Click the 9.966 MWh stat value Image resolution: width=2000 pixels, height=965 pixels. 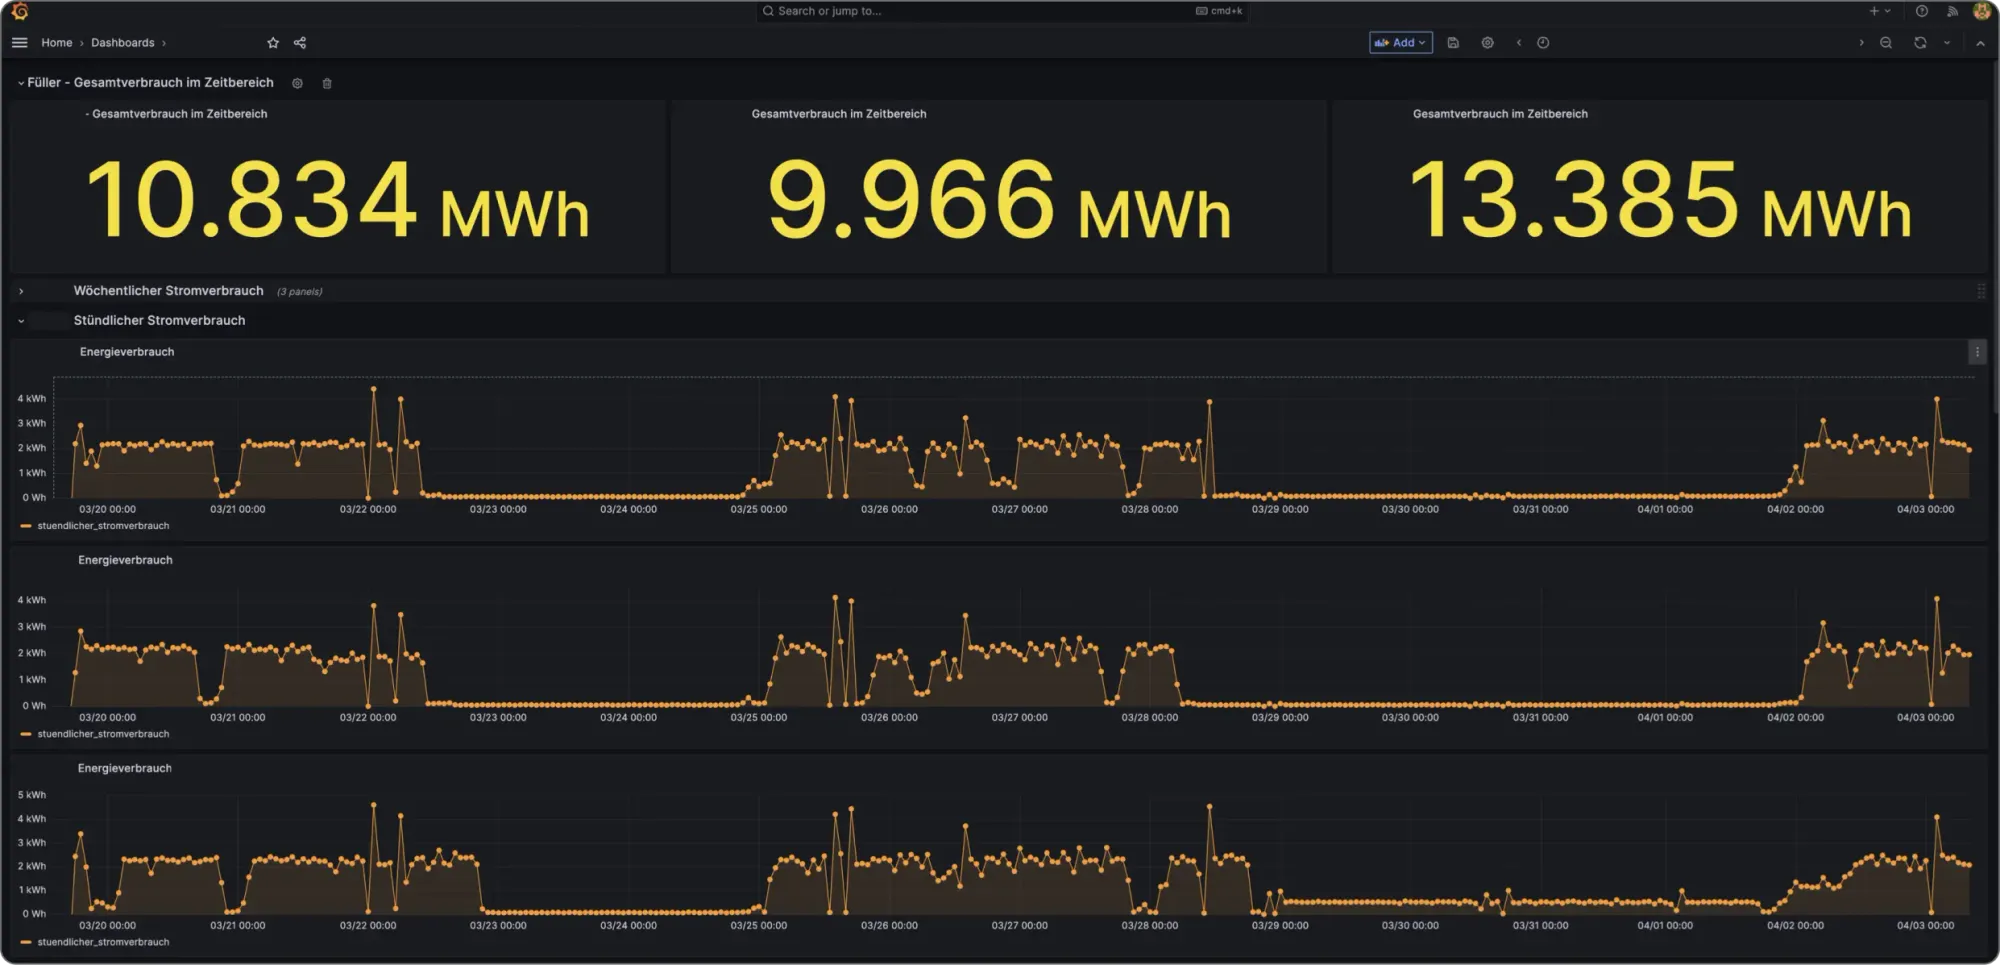(x=999, y=200)
